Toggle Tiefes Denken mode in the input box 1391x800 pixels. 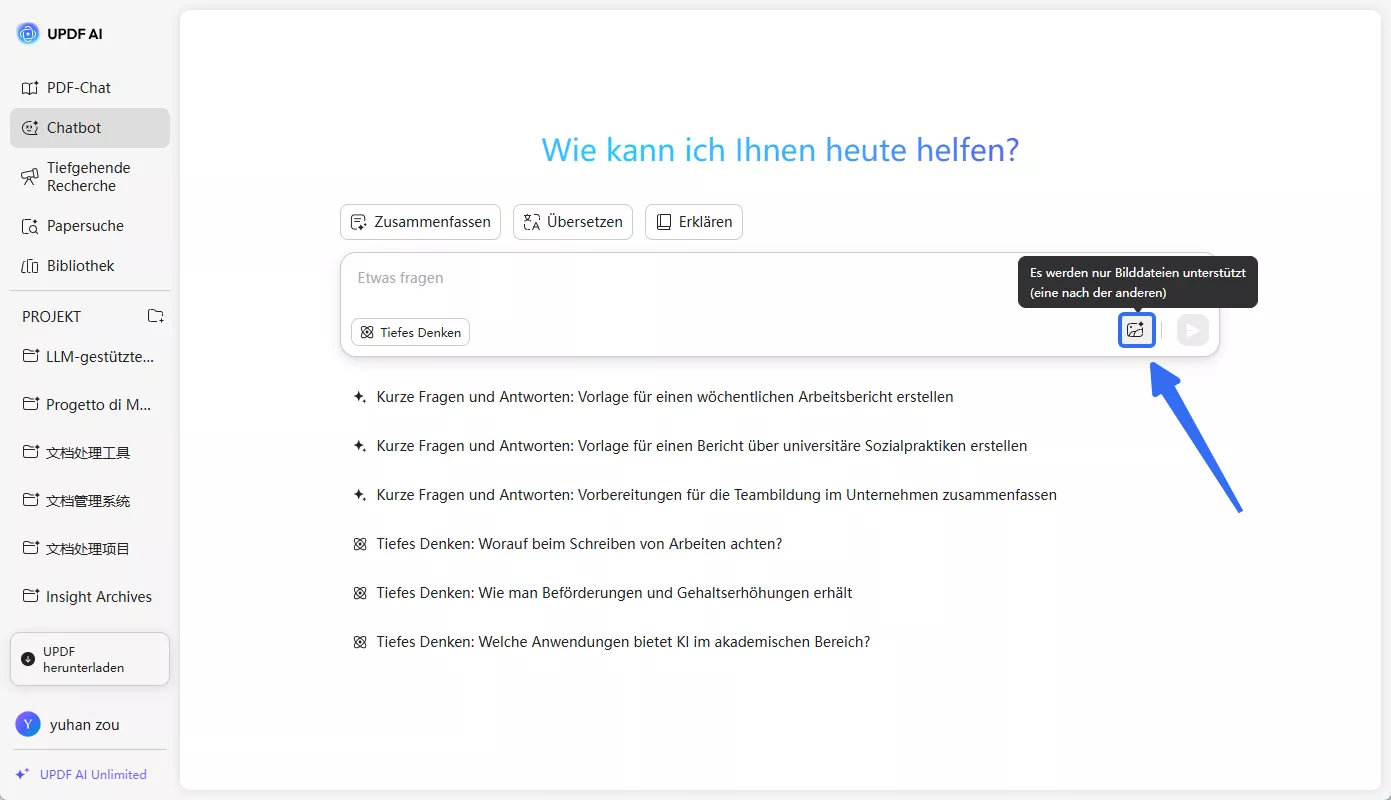(x=410, y=332)
